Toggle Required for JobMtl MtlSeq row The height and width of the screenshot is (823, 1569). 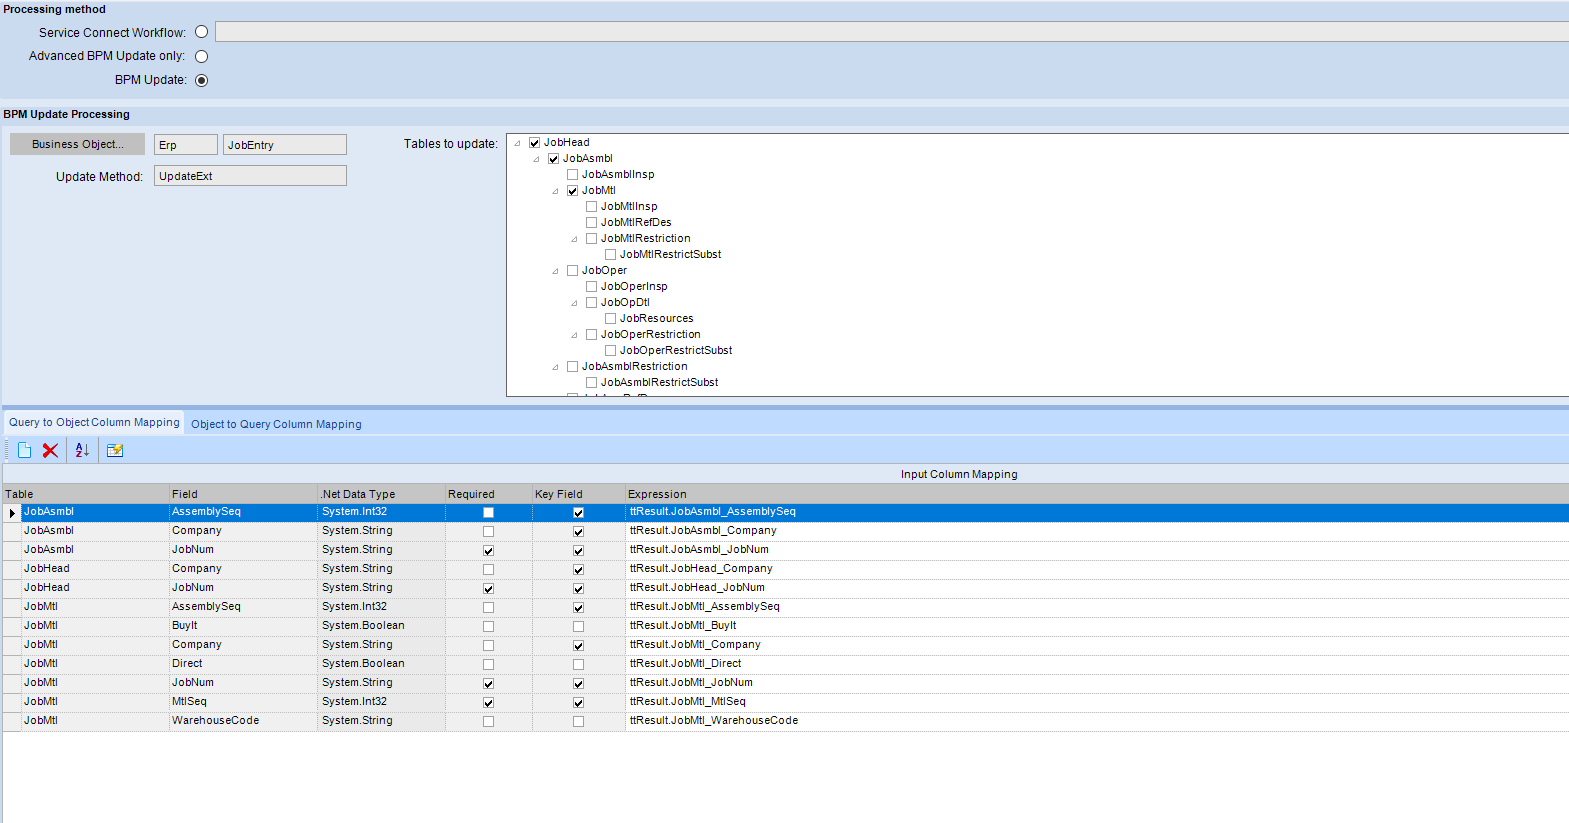488,703
